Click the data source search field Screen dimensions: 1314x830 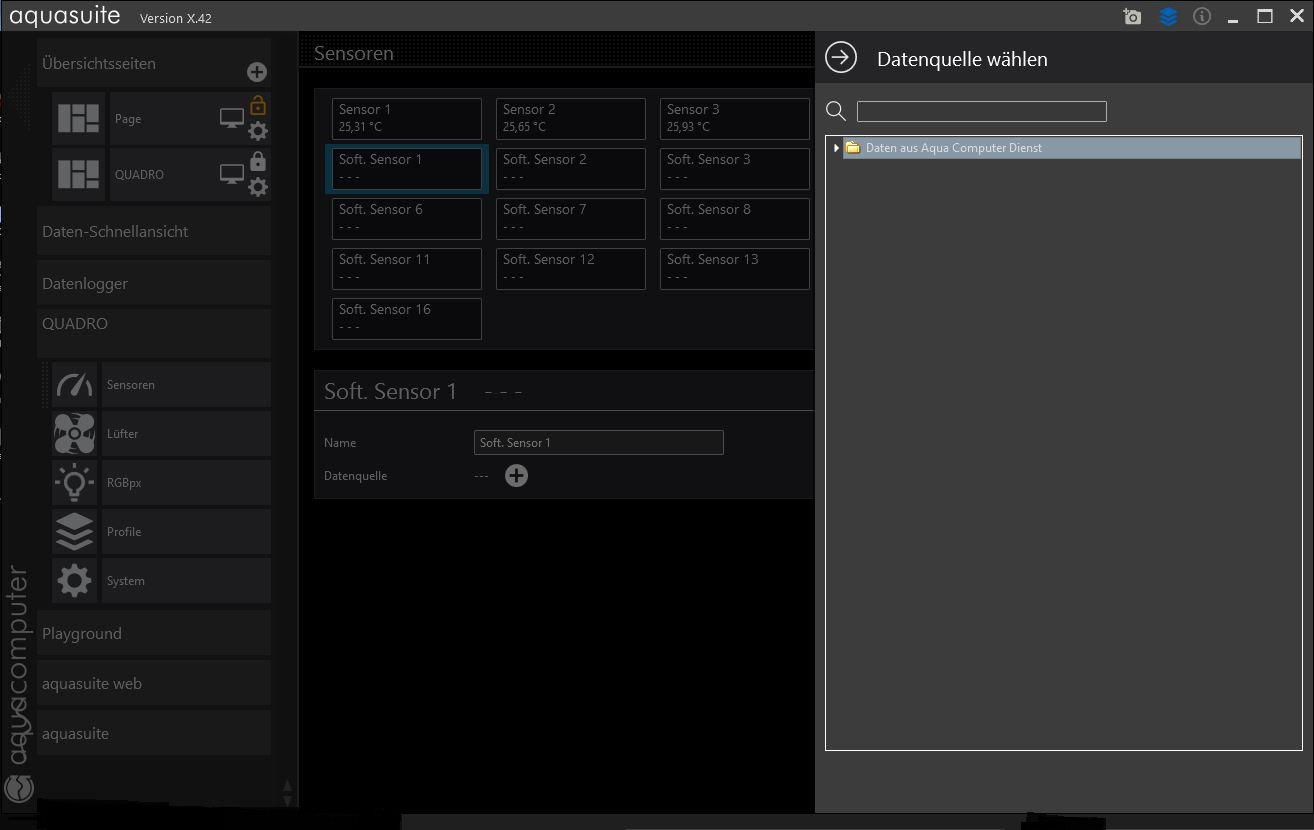(981, 111)
